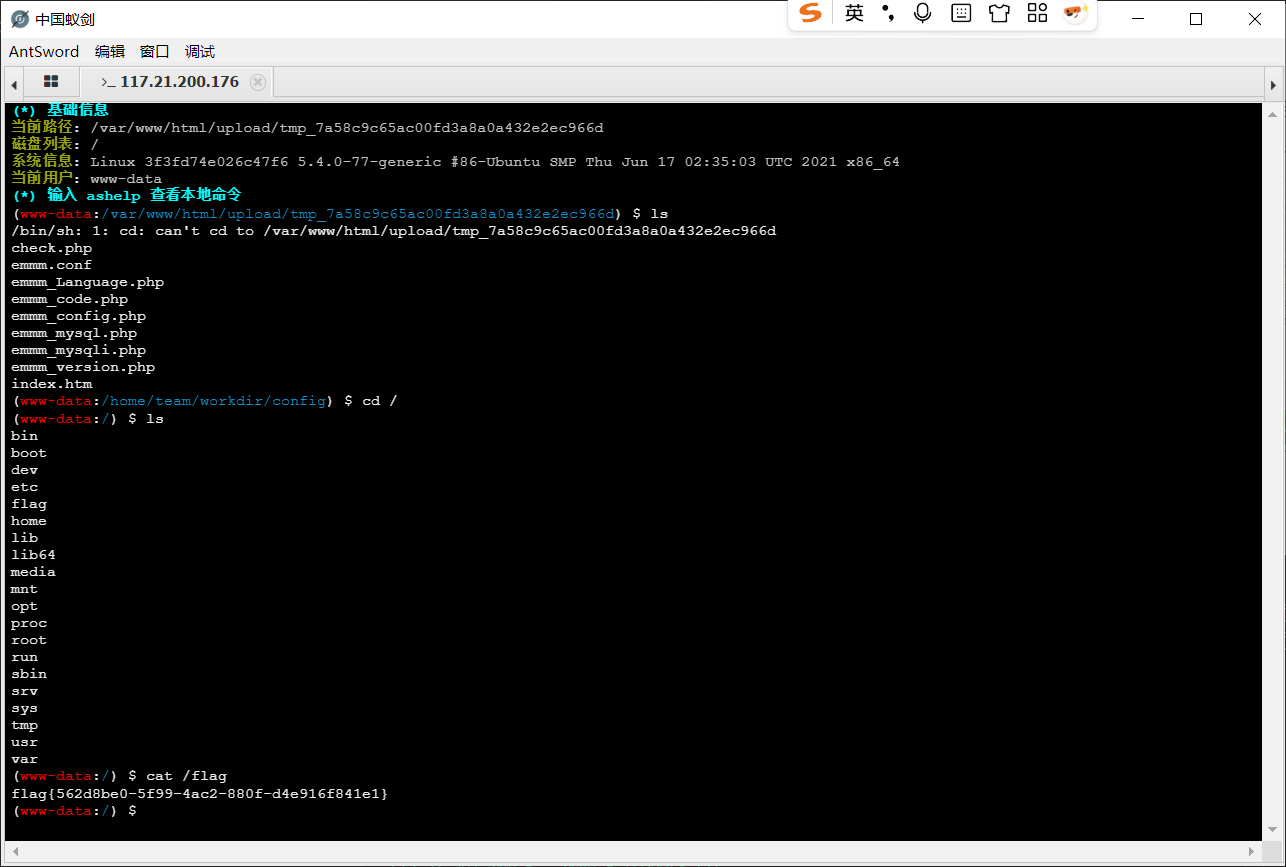Screen dimensions: 1286x867
Task: Click the 'tmp' directory entry
Action: [24, 725]
